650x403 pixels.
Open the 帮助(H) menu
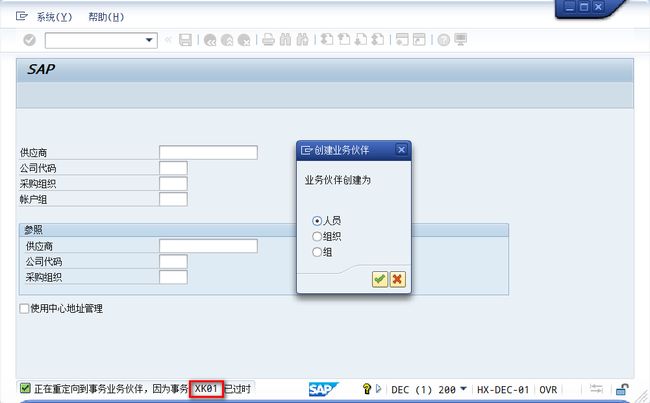click(x=106, y=17)
